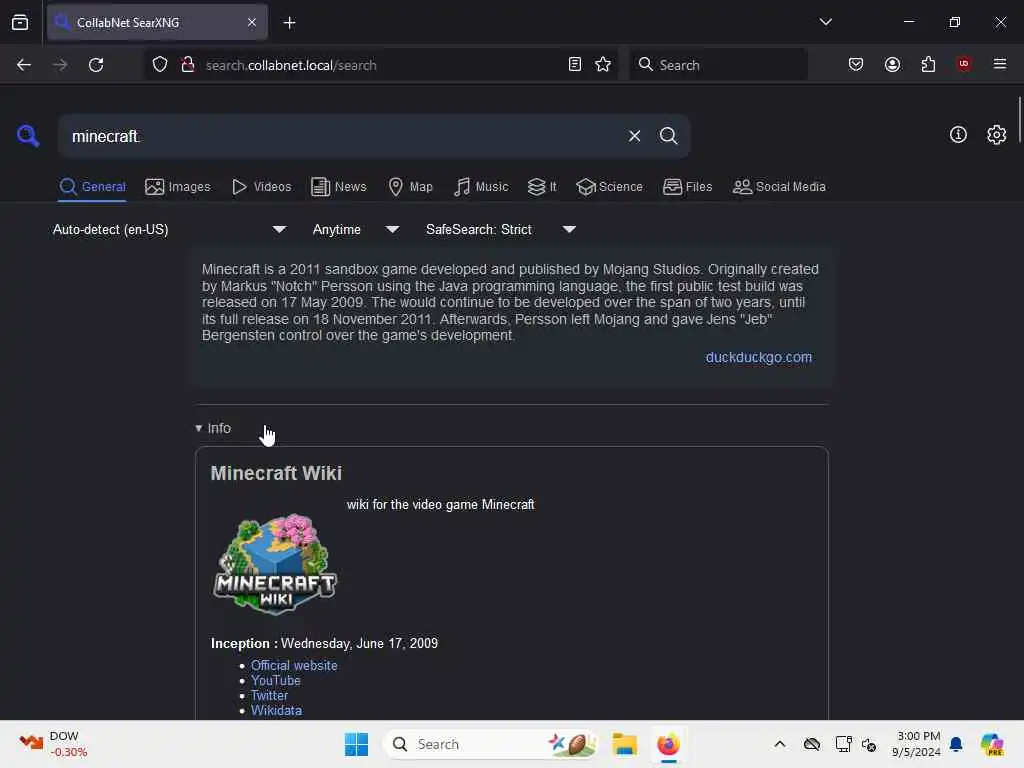List all tabs with the chevron button
The height and width of the screenshot is (768, 1024).
[x=825, y=22]
